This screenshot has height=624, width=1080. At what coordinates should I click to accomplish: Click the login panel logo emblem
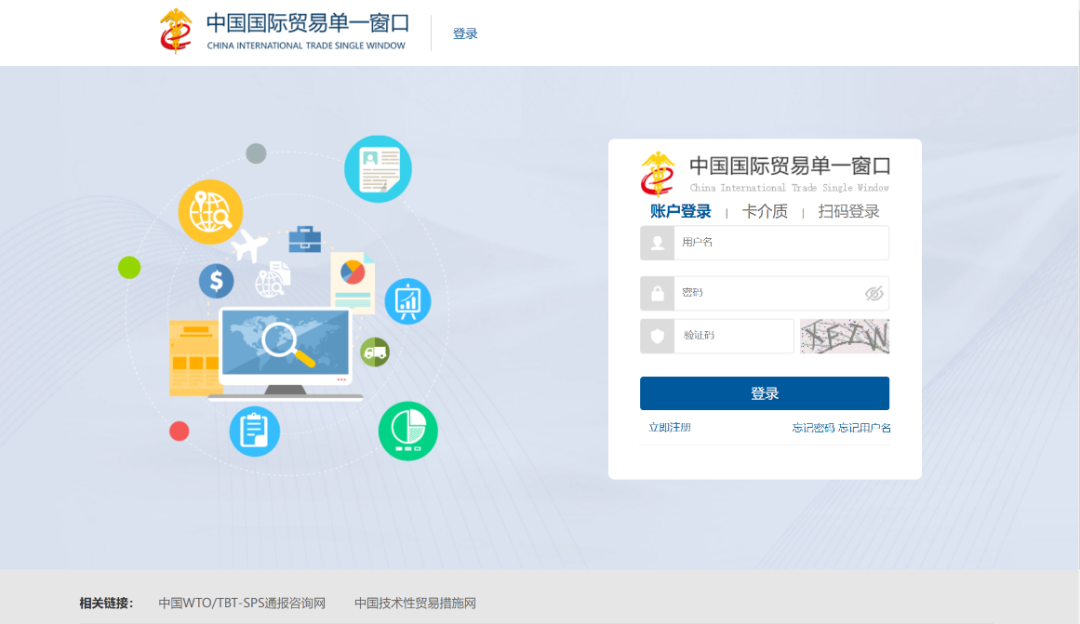658,174
